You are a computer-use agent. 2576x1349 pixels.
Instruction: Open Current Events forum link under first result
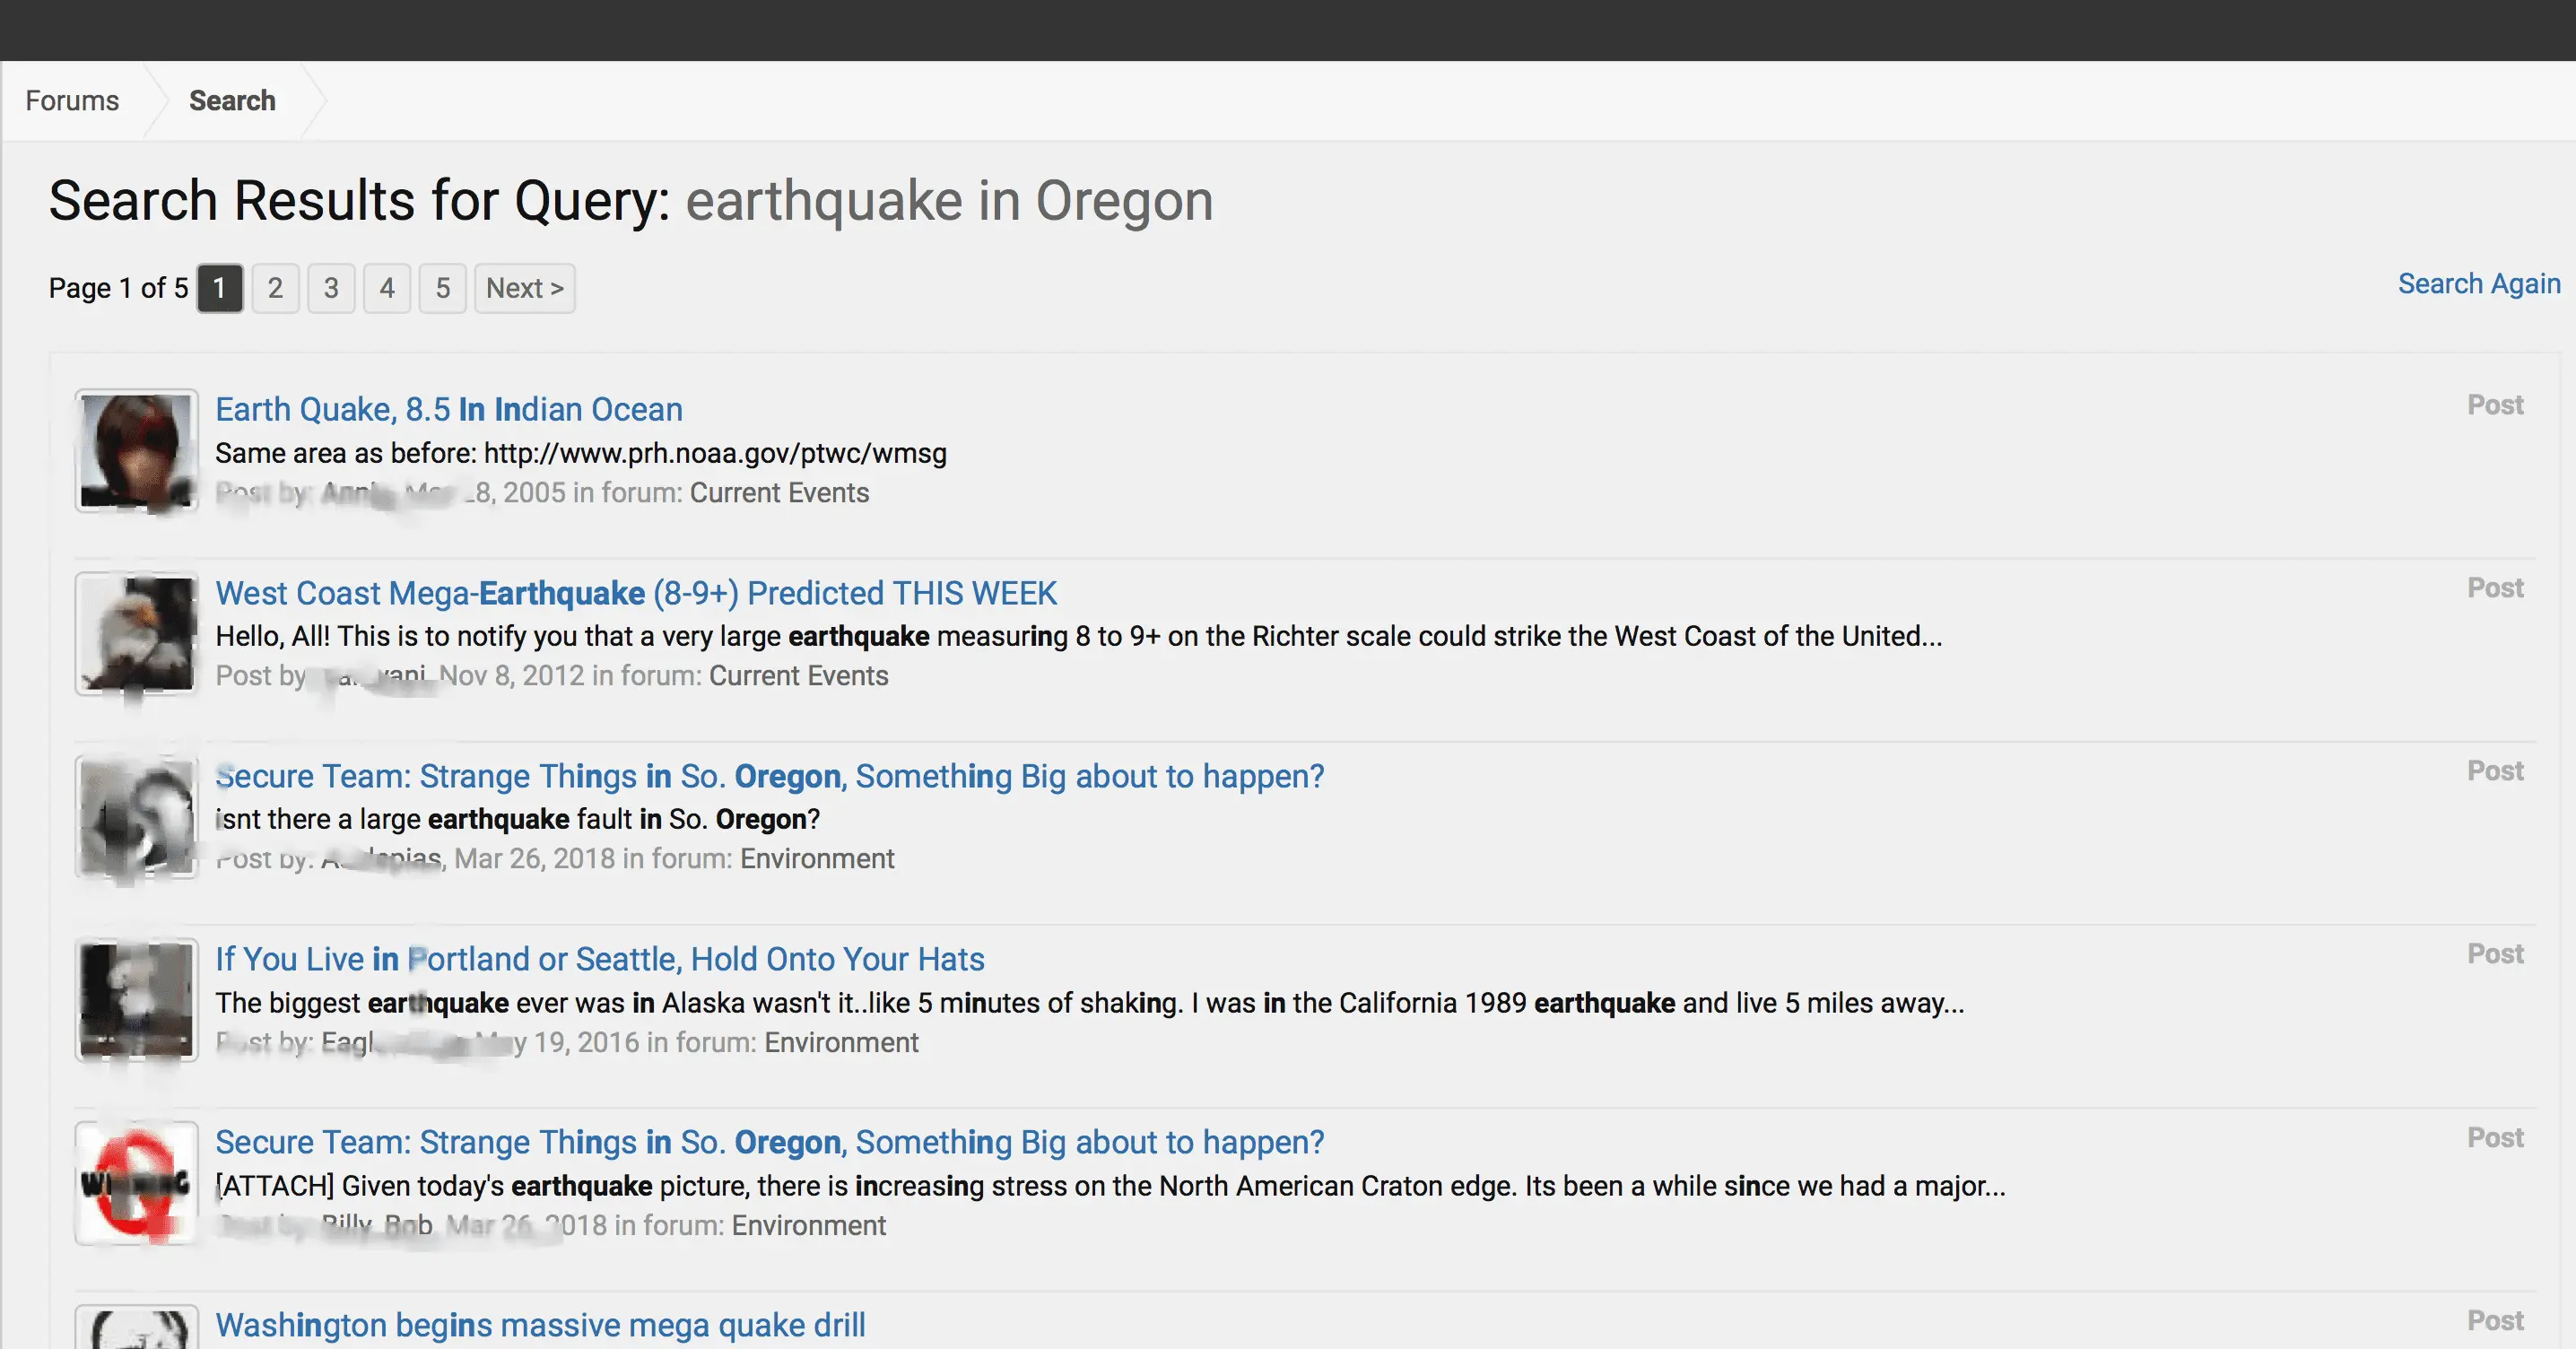tap(779, 493)
